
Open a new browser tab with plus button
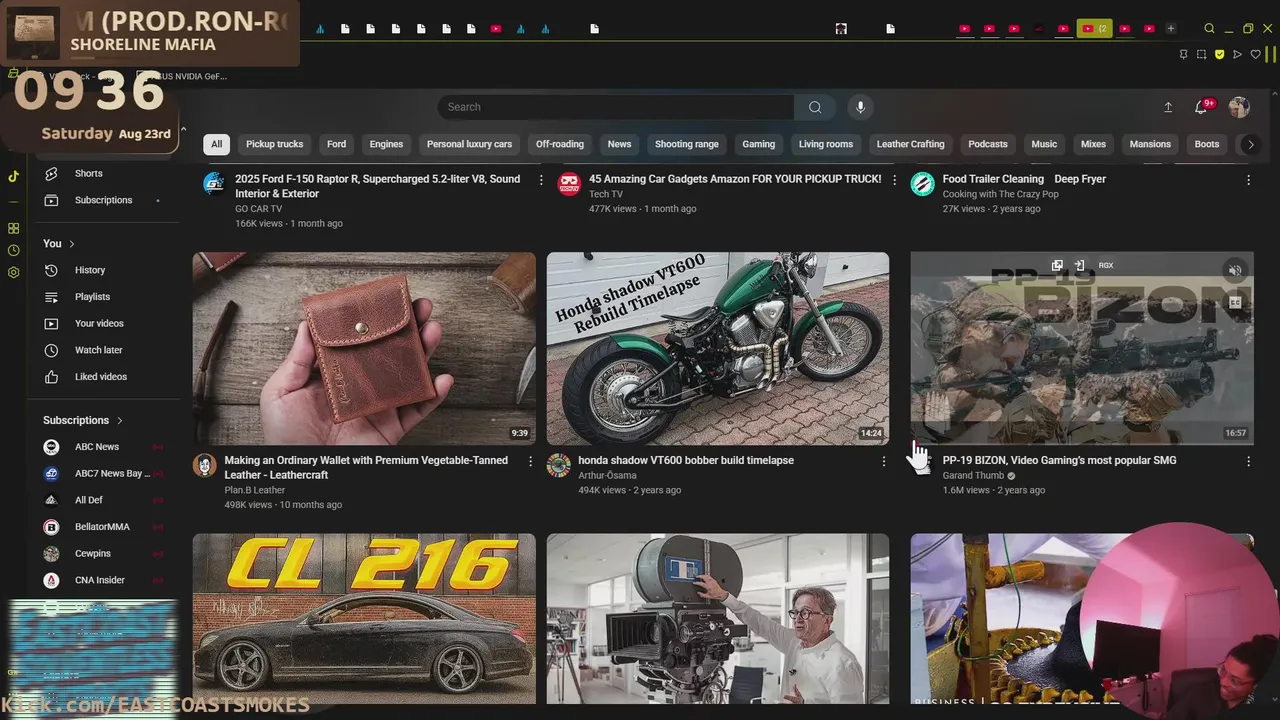tap(1171, 29)
